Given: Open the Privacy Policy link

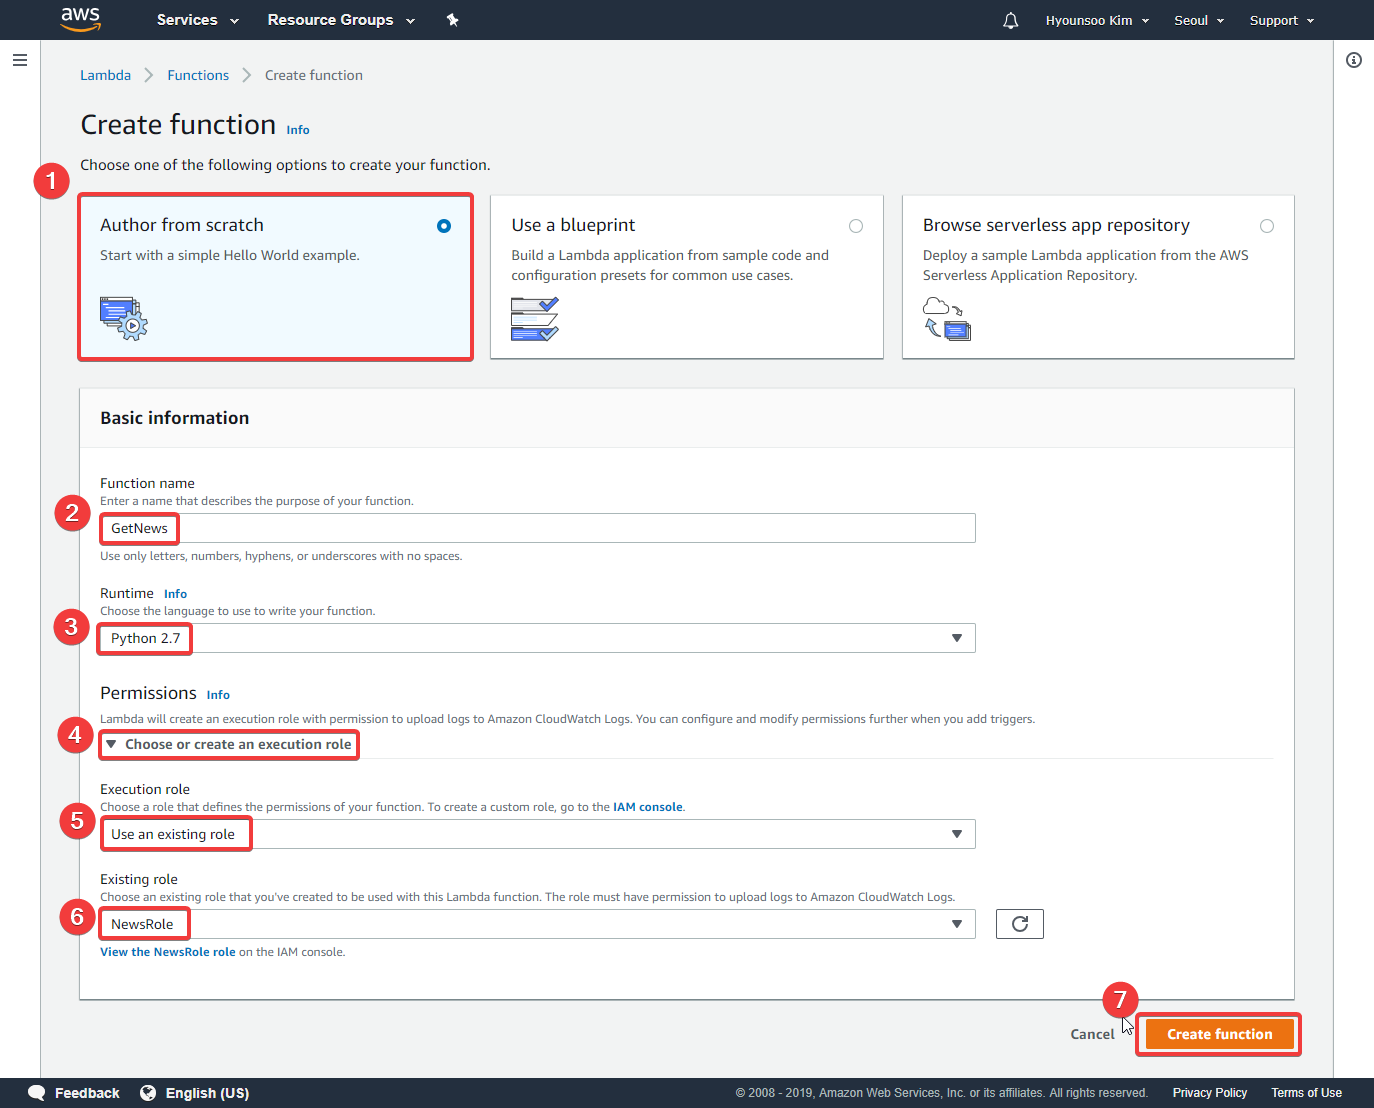Looking at the screenshot, I should pos(1210,1093).
